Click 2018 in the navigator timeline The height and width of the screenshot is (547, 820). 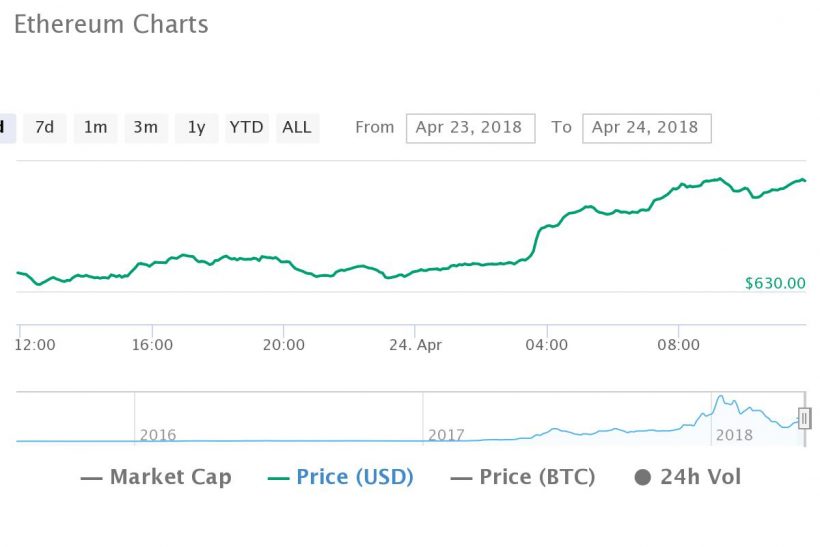tap(734, 435)
